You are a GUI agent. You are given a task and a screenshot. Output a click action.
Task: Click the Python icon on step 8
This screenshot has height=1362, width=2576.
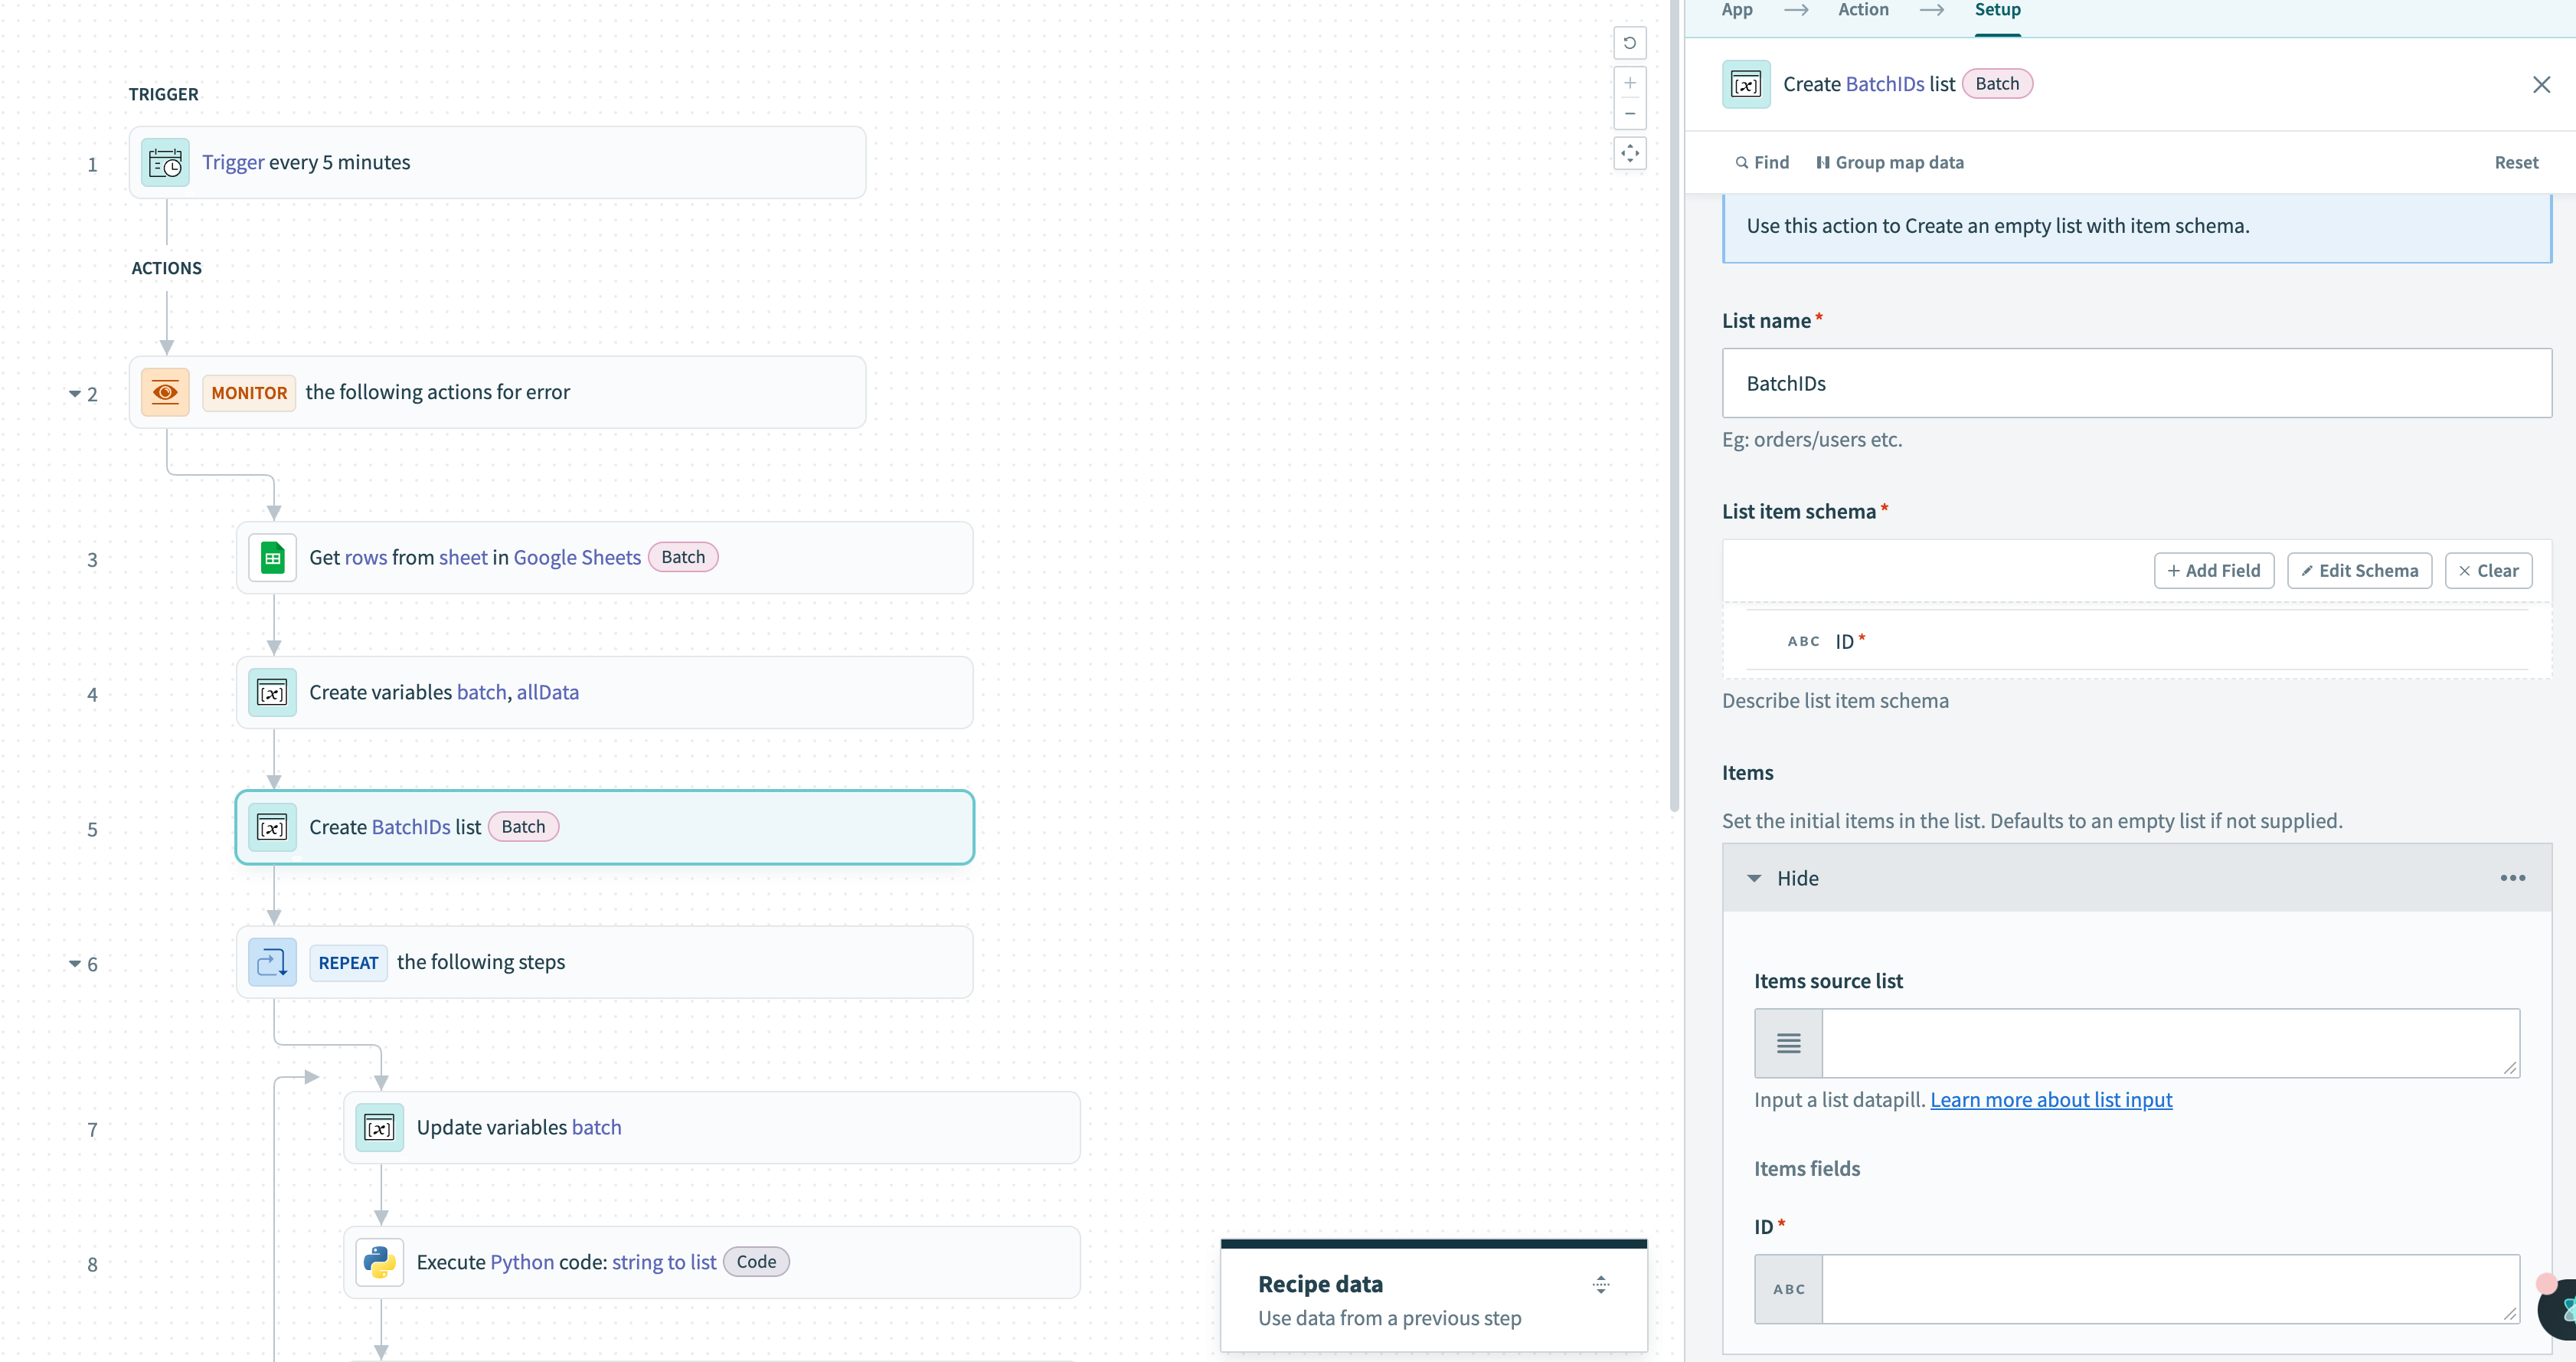point(379,1262)
